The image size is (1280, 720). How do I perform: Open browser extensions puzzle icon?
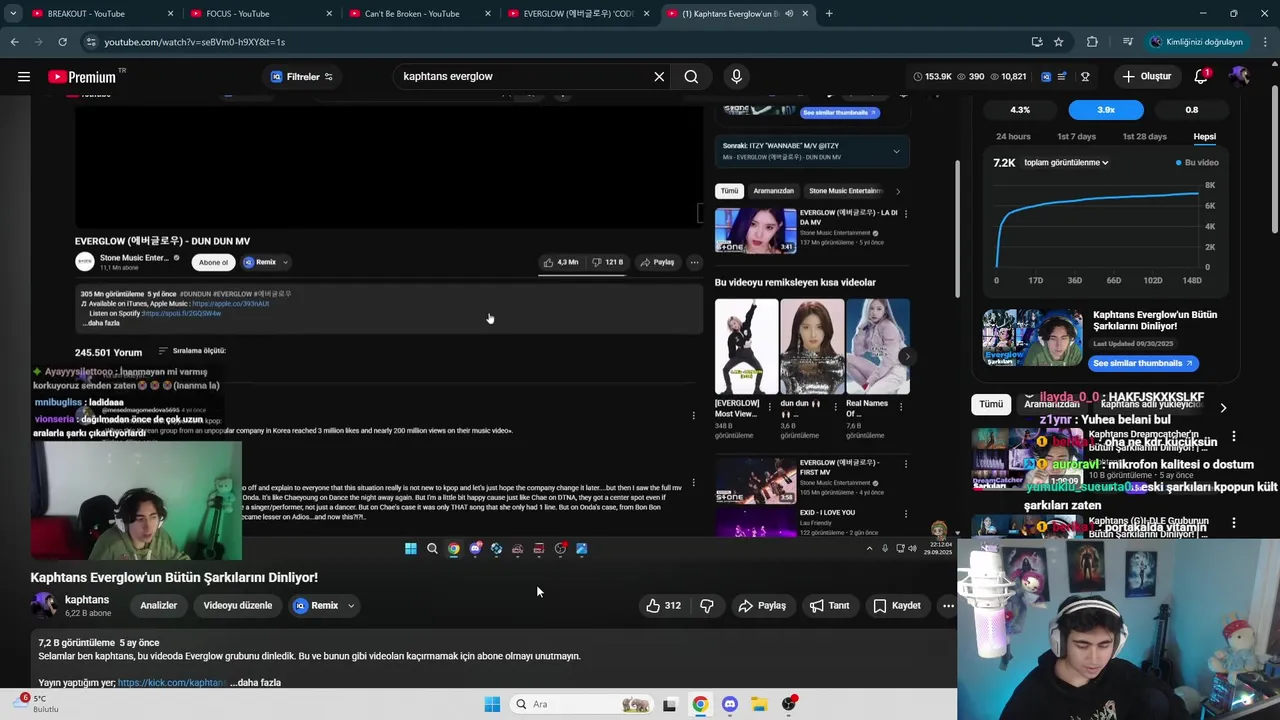coord(1092,42)
